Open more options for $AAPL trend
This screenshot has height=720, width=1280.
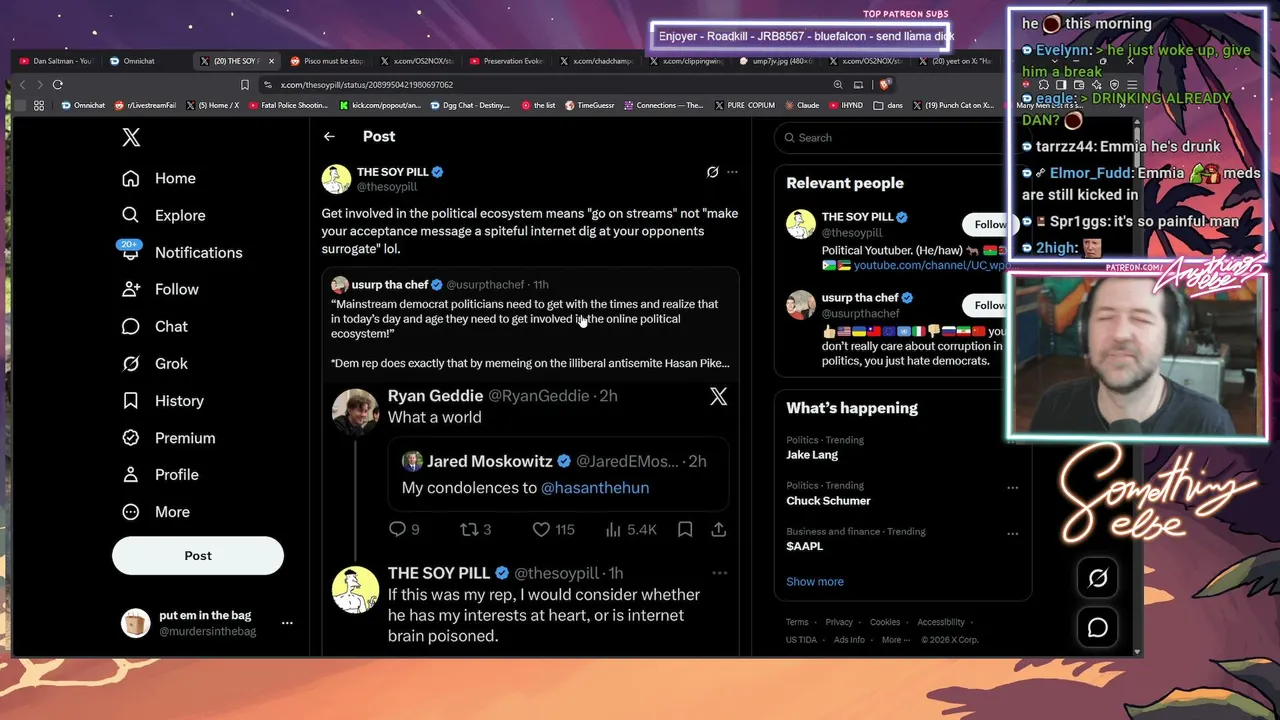(x=1012, y=534)
